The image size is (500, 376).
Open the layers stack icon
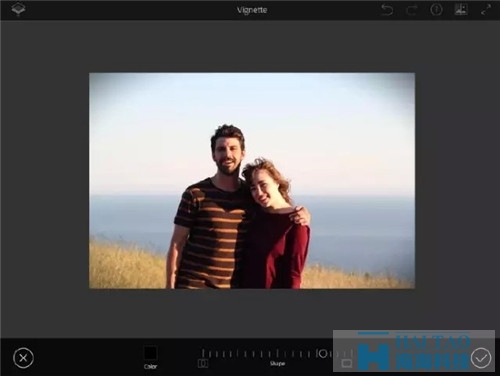(x=18, y=9)
